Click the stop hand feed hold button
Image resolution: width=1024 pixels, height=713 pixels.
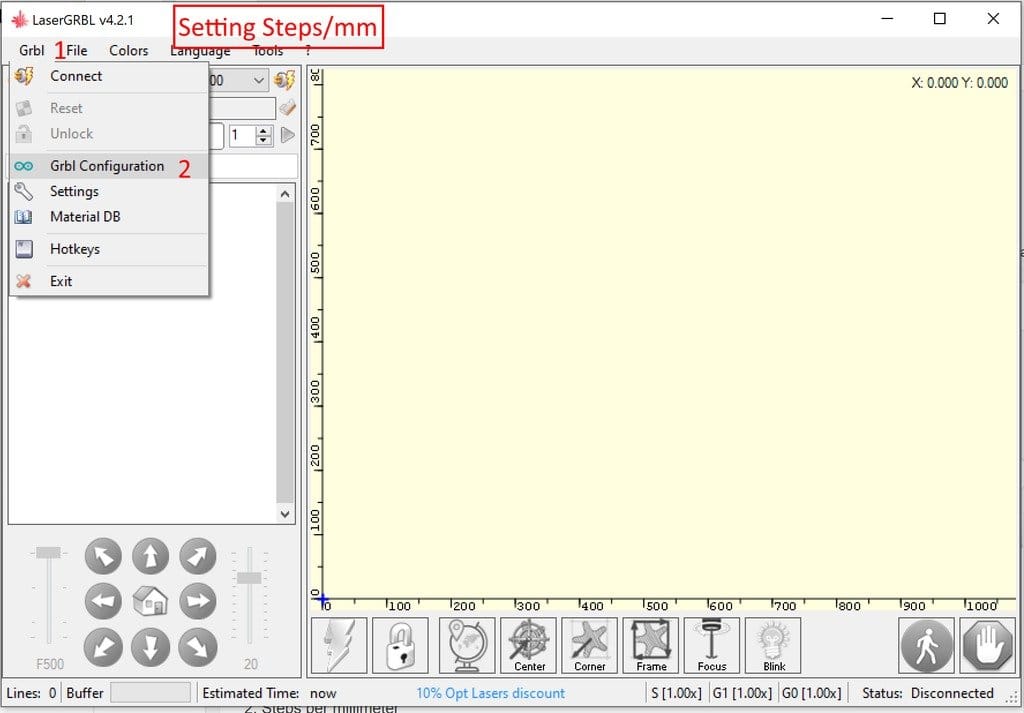[x=987, y=645]
